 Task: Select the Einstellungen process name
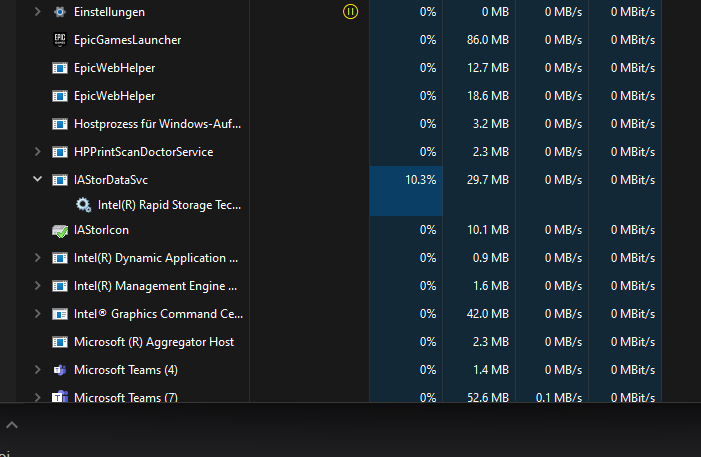pos(110,12)
